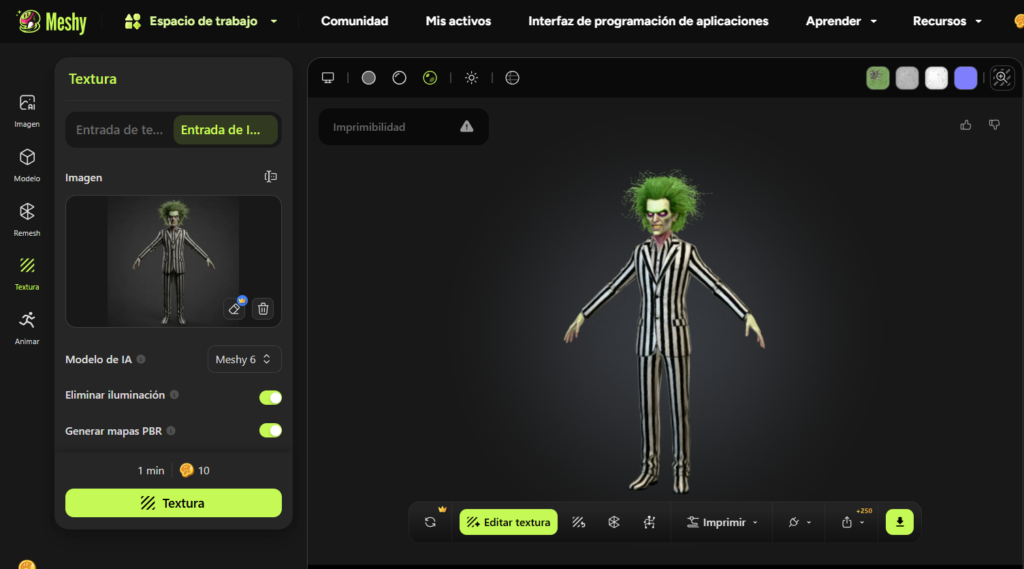The width and height of the screenshot is (1024, 569).
Task: Click the green Textura generate button
Action: click(x=174, y=503)
